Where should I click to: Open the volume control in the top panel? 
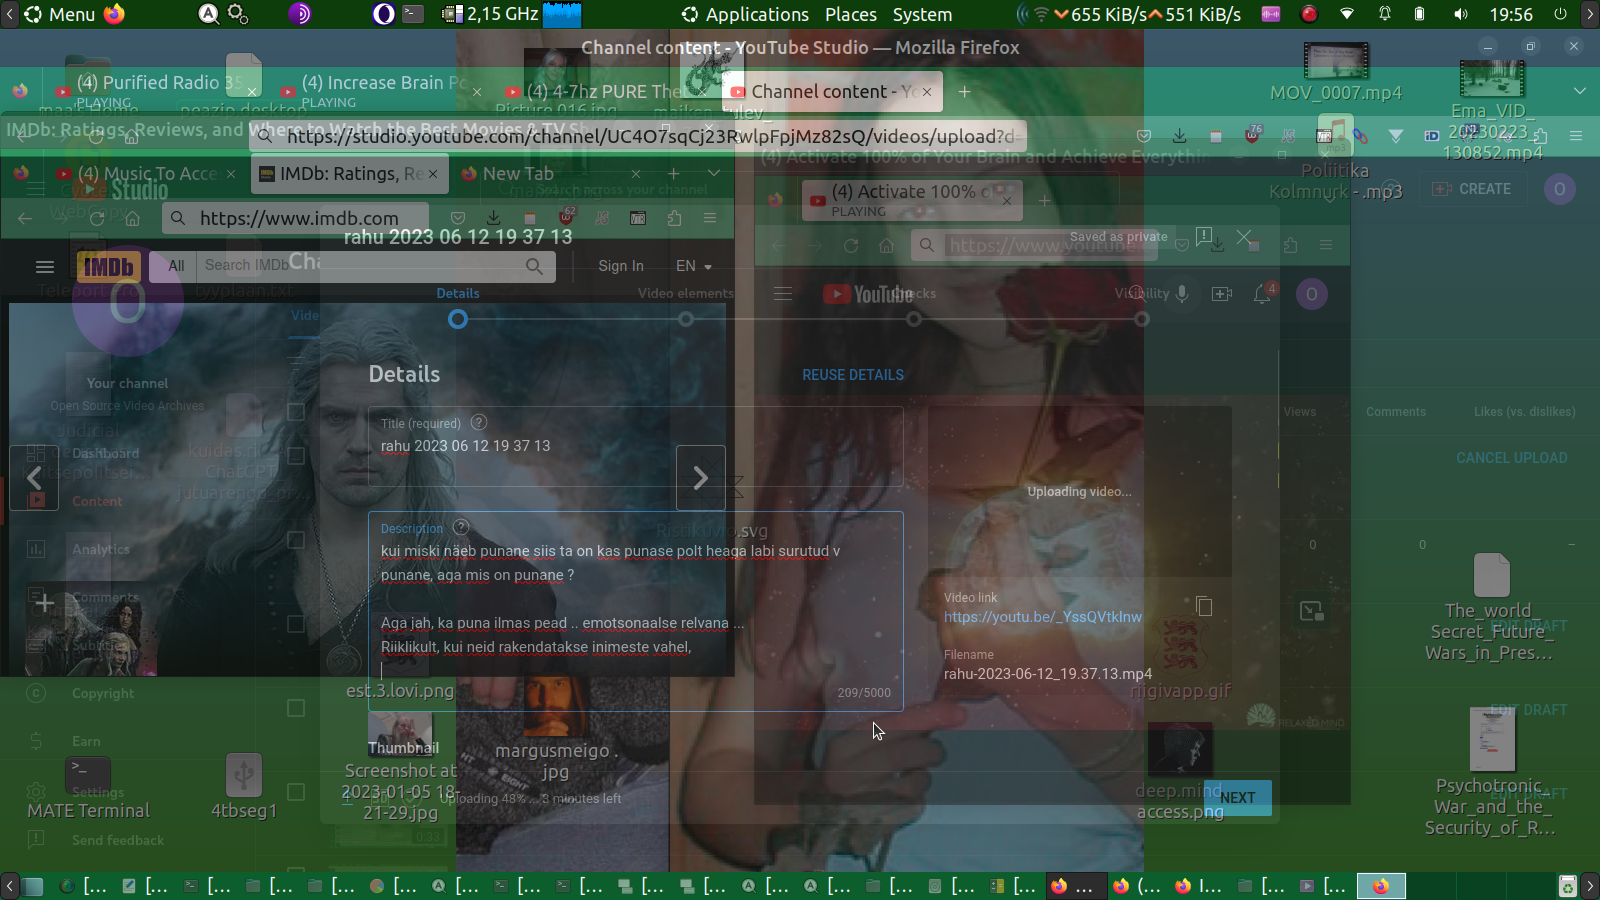1461,14
